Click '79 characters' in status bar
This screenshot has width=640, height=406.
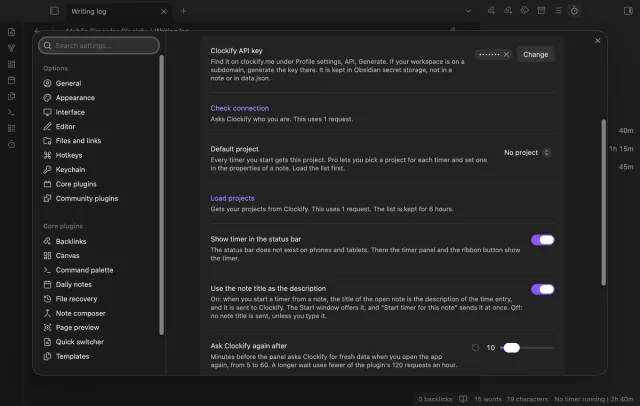tap(527, 399)
